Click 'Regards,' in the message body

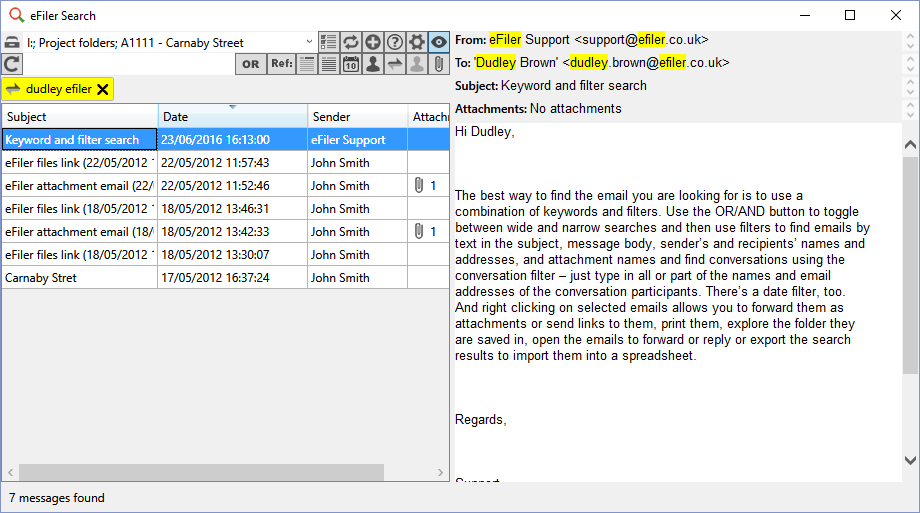(481, 420)
